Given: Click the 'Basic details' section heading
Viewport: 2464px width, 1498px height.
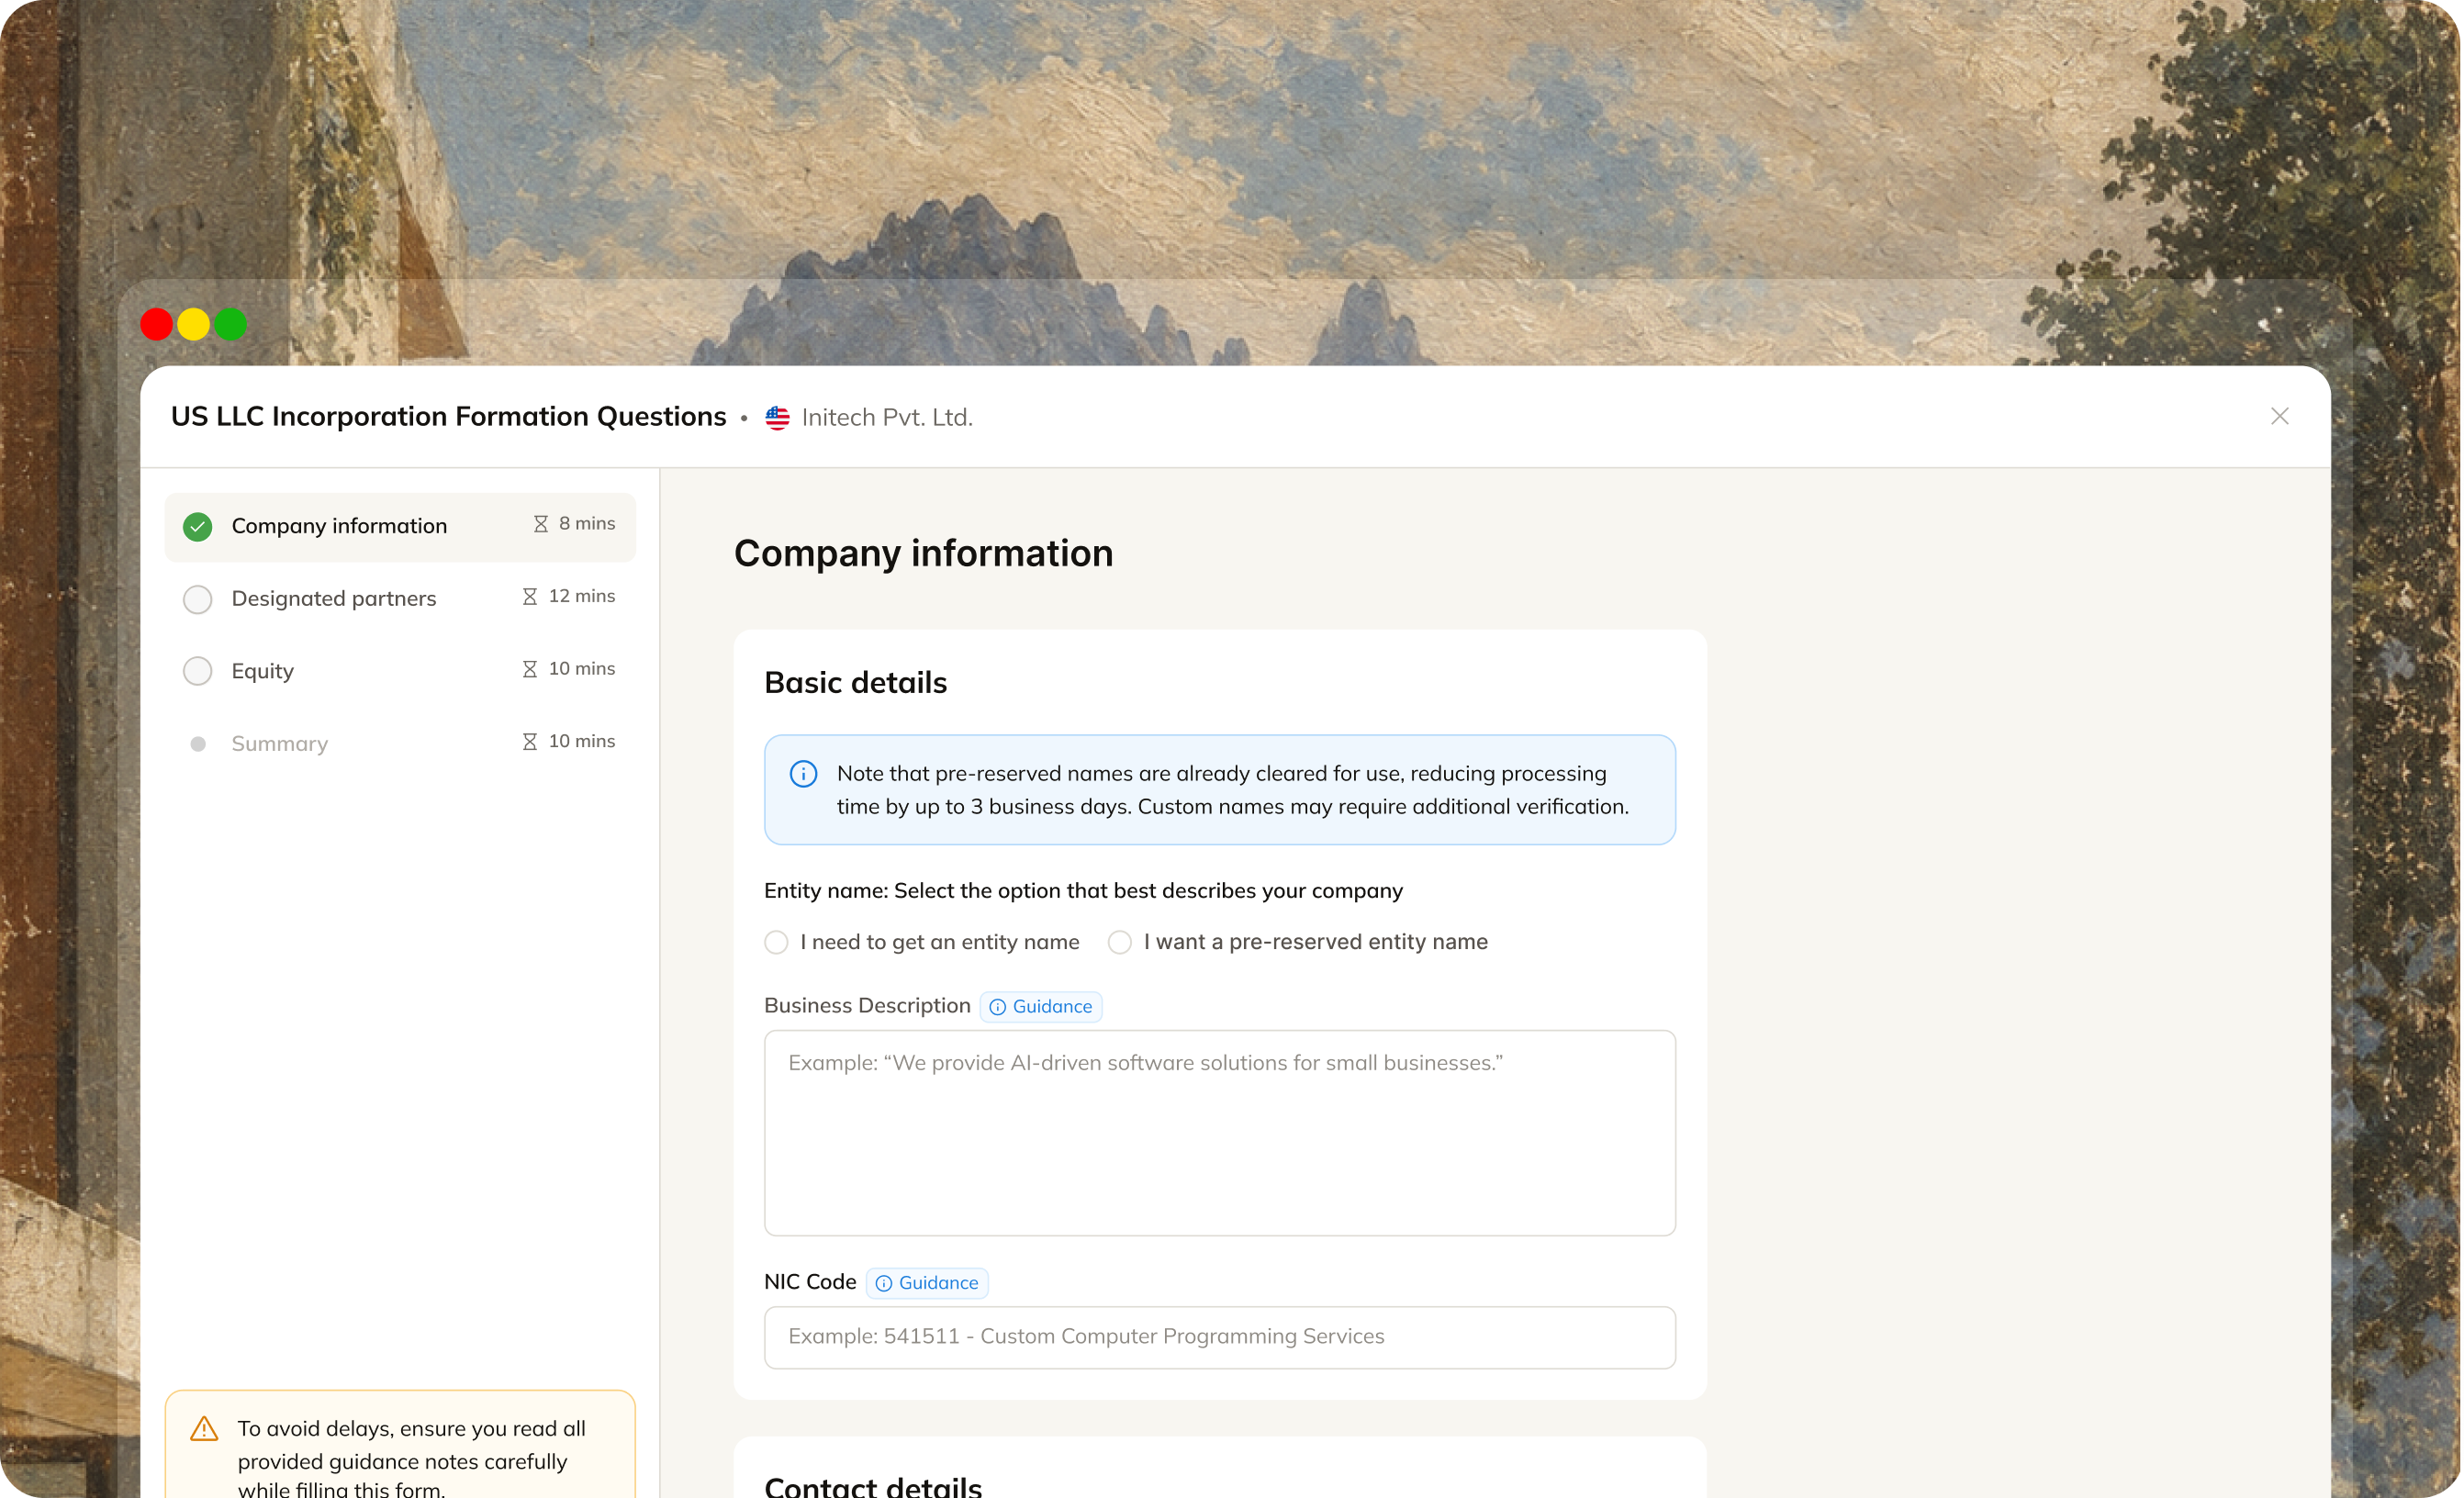Looking at the screenshot, I should pos(856,683).
